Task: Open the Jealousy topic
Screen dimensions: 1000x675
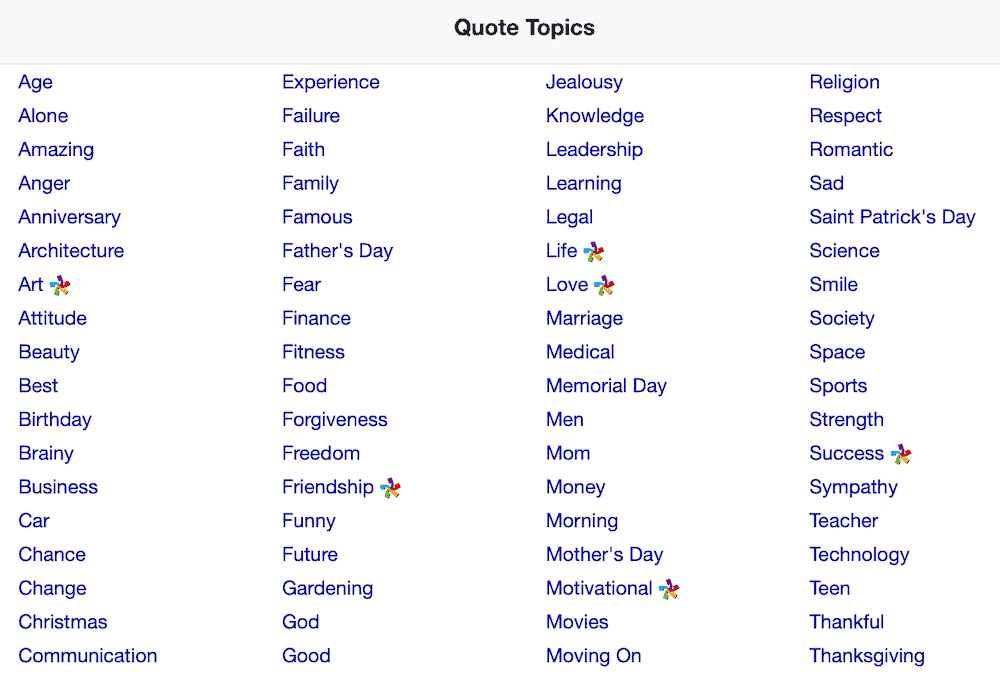Action: [584, 82]
